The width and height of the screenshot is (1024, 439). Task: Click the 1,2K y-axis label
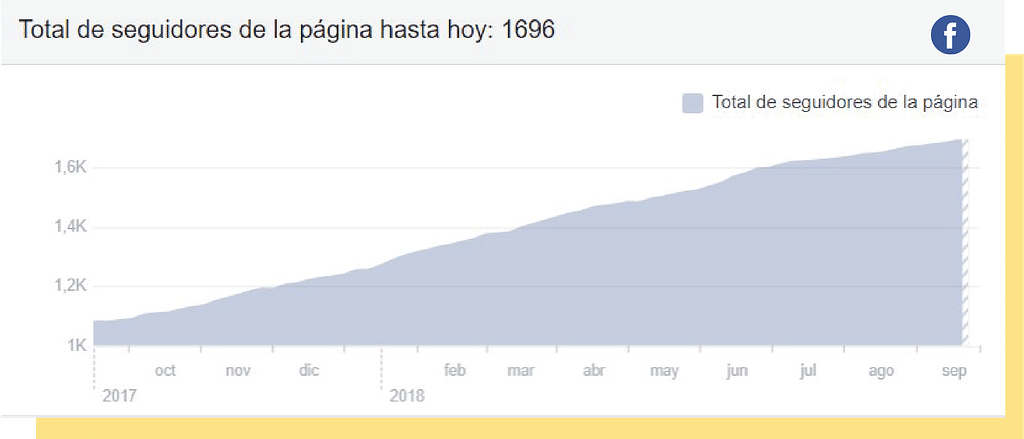(x=71, y=287)
